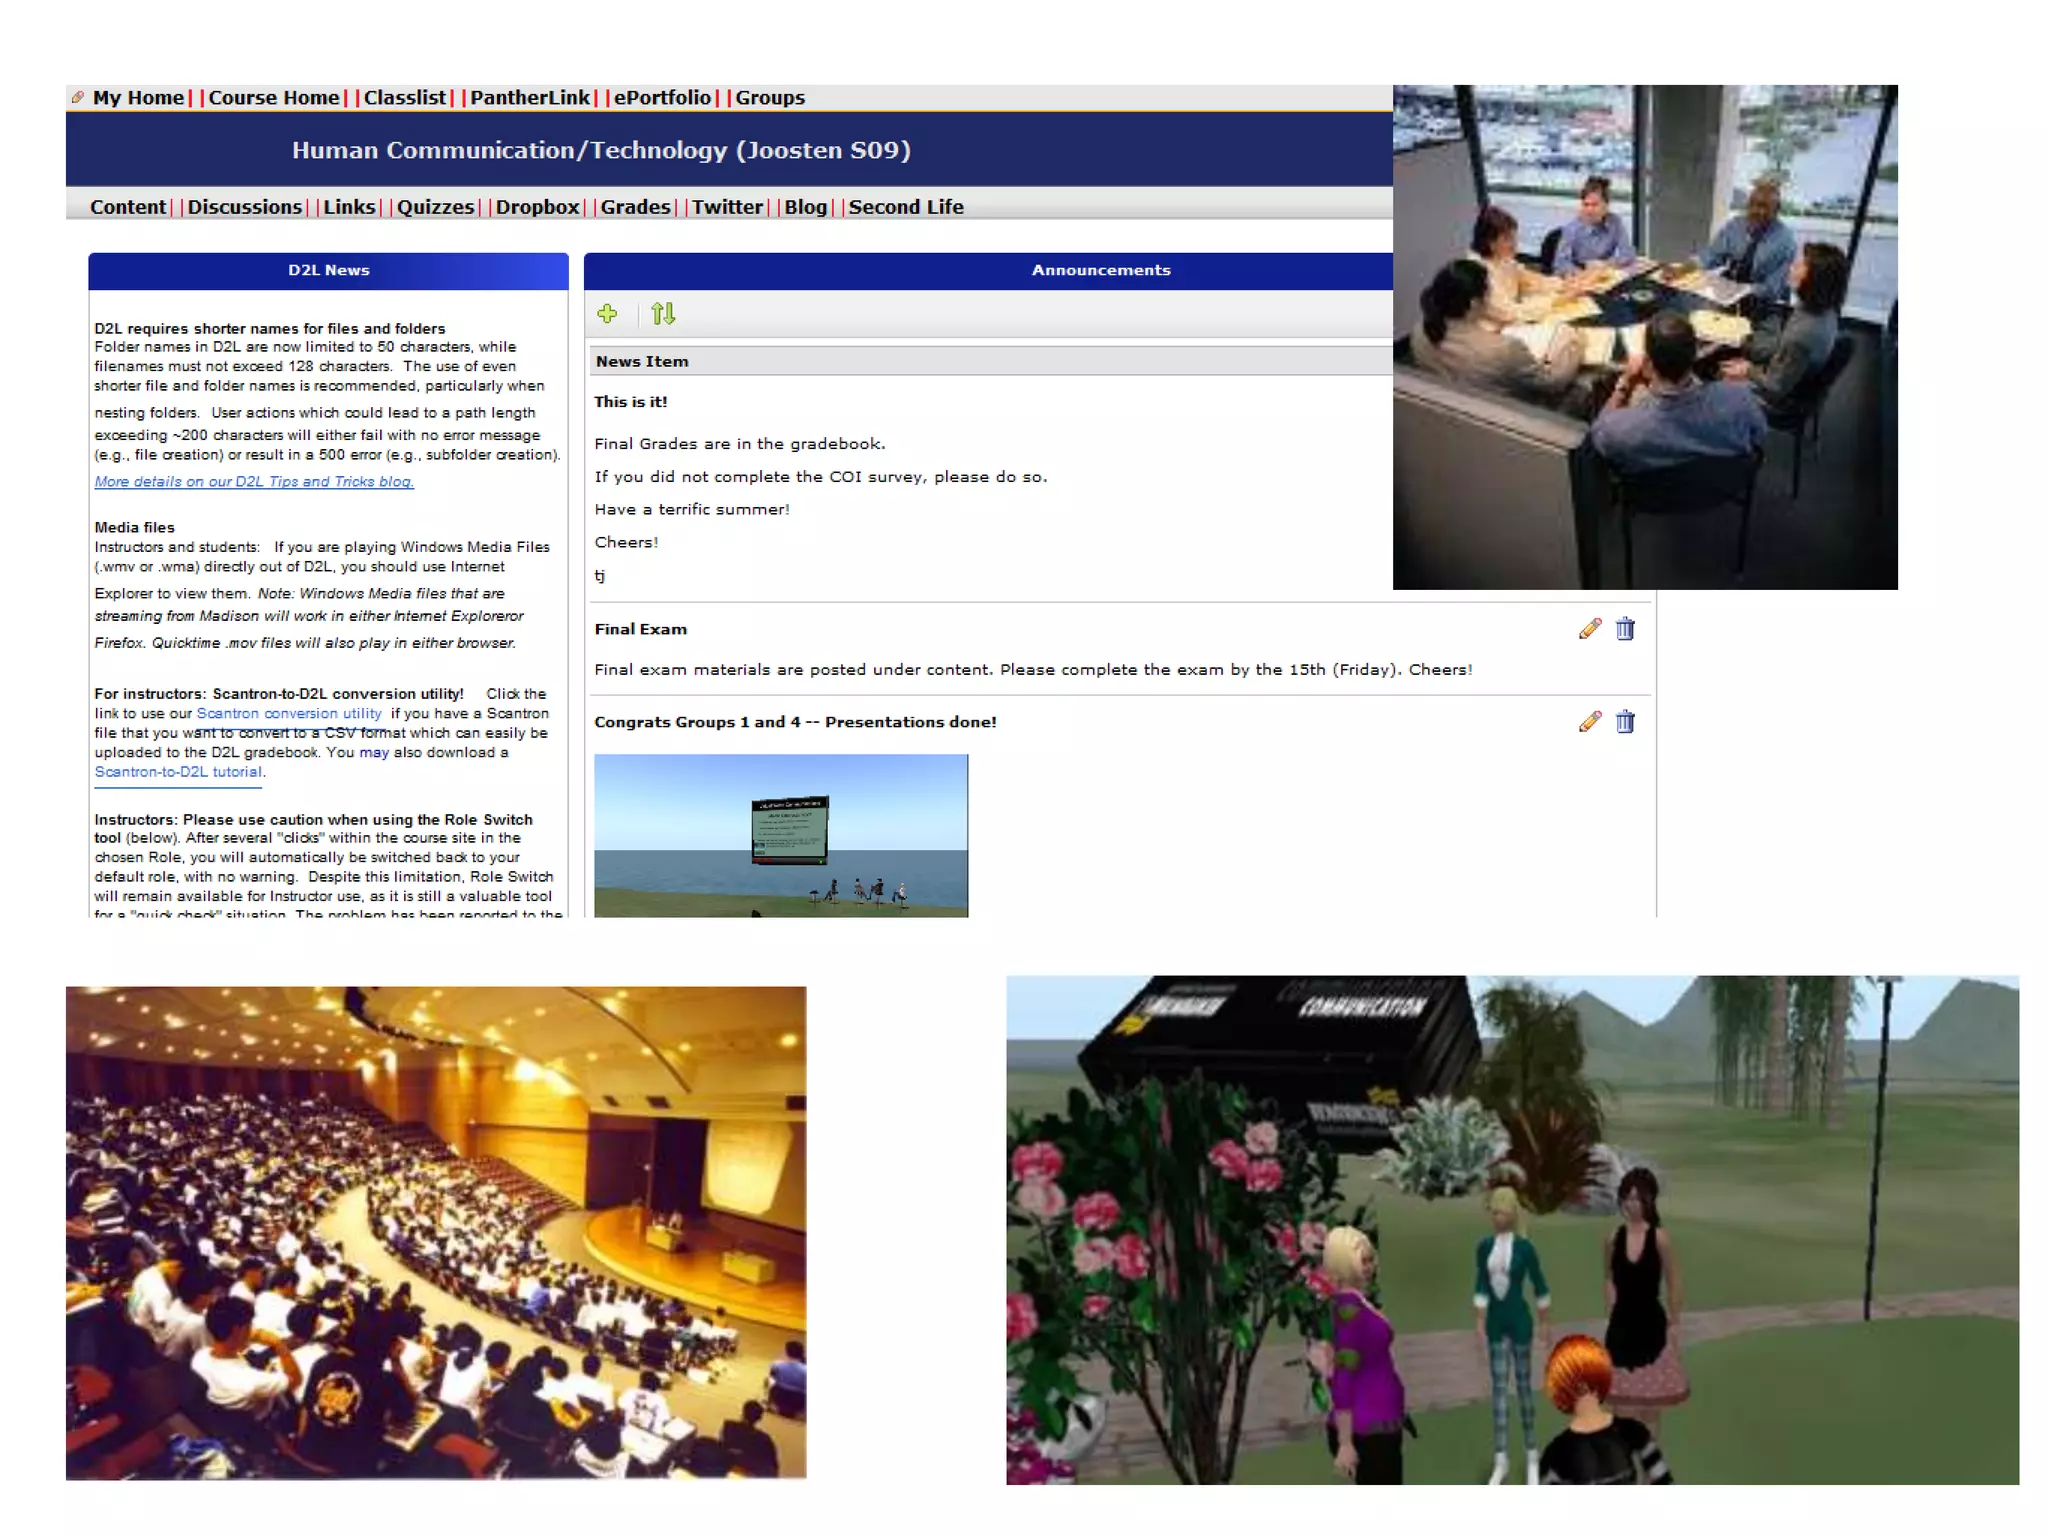
Task: Click the News Item column header
Action: pyautogui.click(x=642, y=362)
